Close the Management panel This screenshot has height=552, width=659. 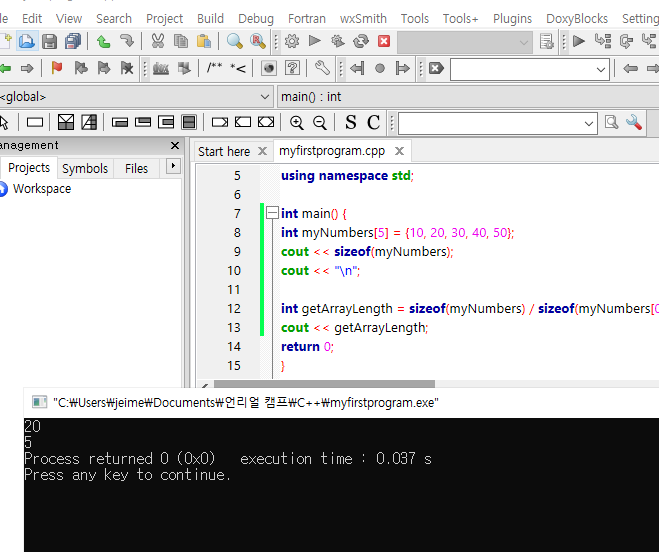(x=175, y=145)
